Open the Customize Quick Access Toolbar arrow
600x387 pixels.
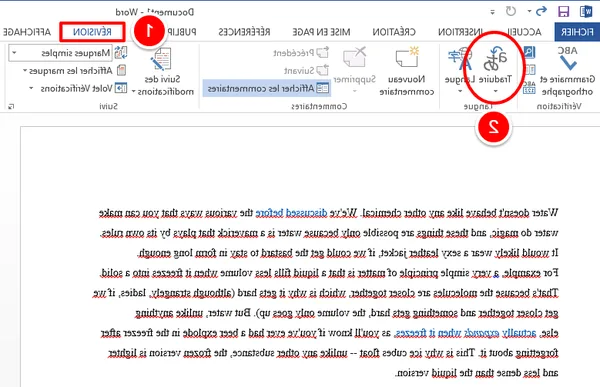coord(492,12)
